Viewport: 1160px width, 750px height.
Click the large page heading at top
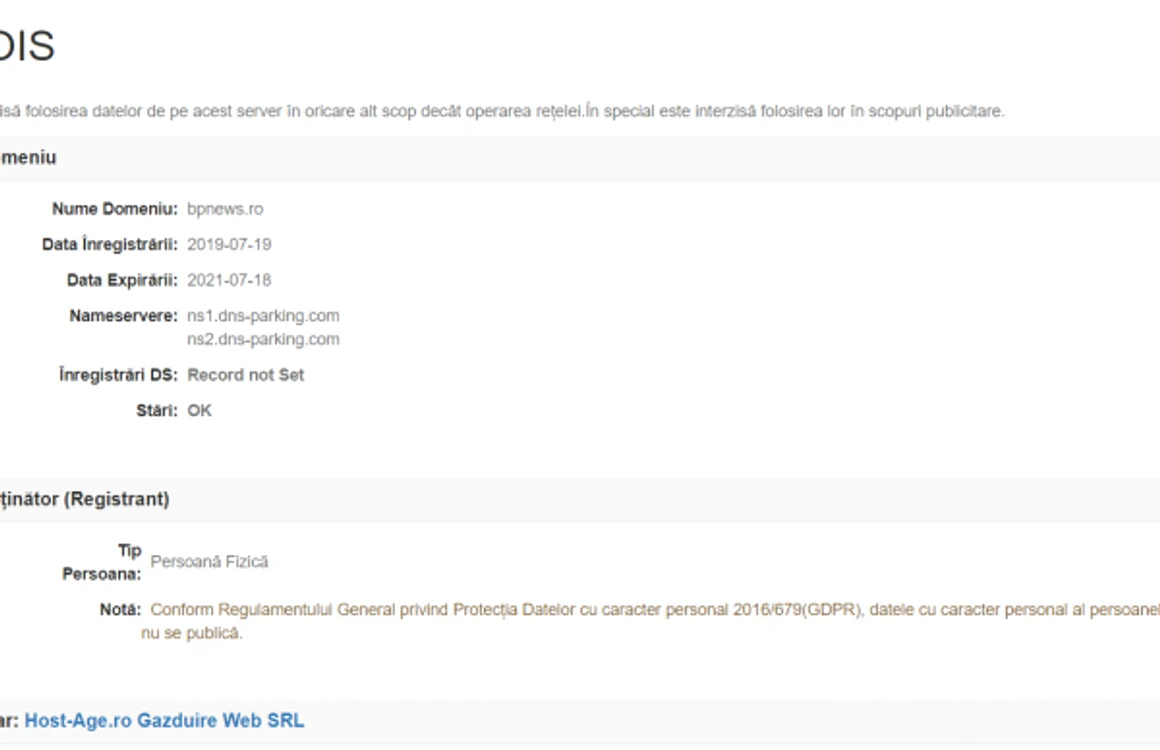click(x=27, y=46)
